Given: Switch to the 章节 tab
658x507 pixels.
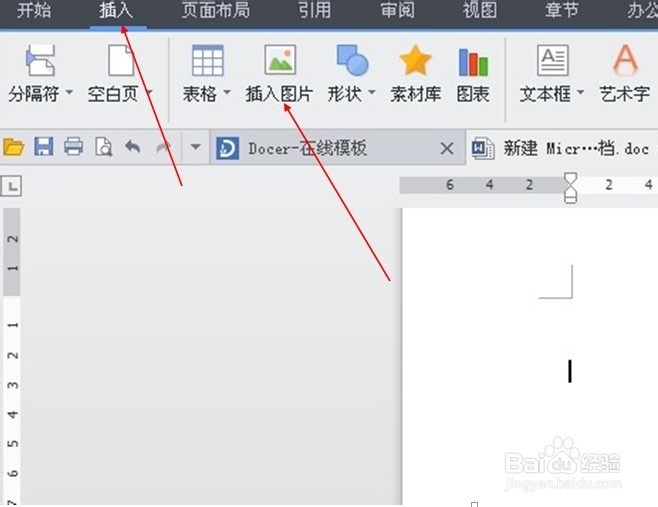Looking at the screenshot, I should (562, 10).
